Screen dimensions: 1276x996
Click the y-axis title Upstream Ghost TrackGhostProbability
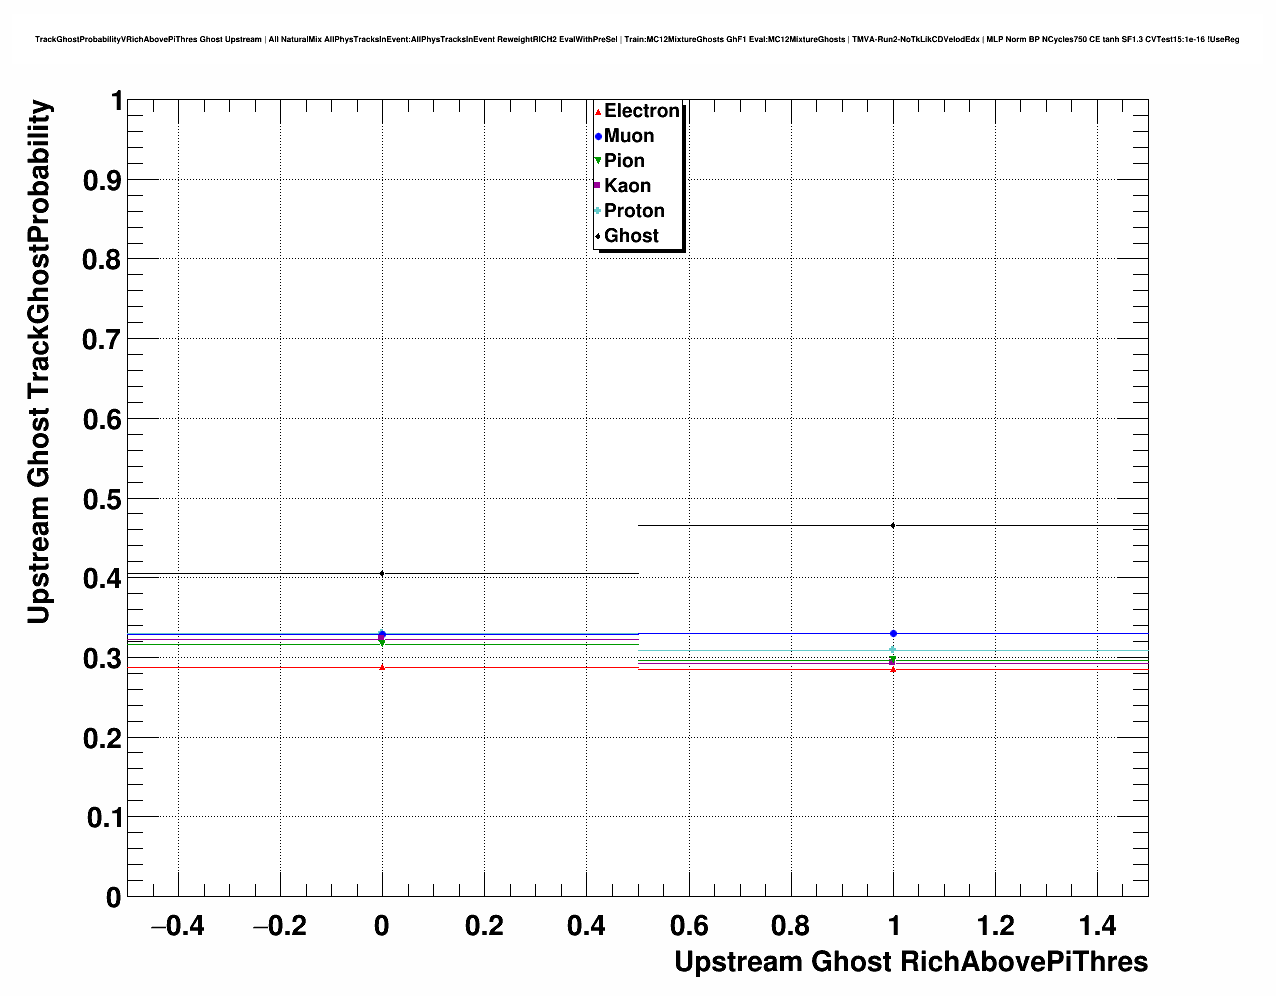[38, 362]
